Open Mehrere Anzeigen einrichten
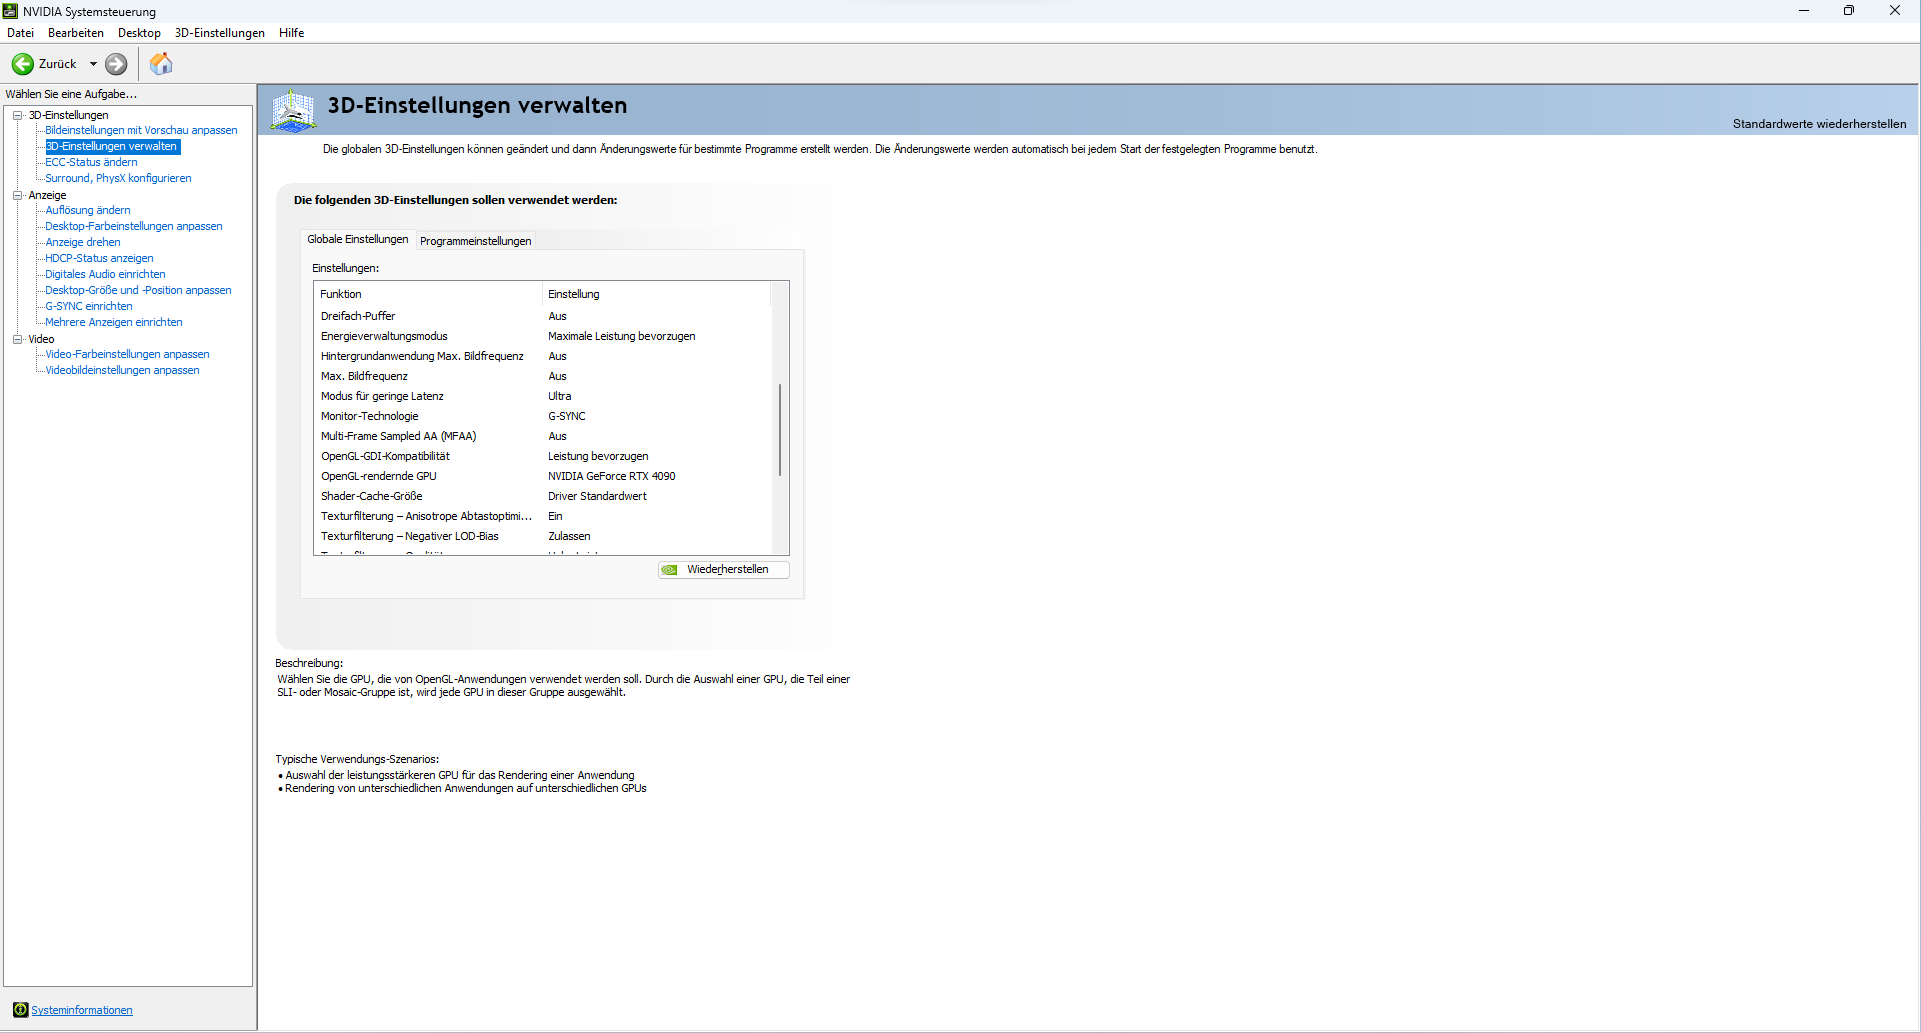 (x=114, y=322)
